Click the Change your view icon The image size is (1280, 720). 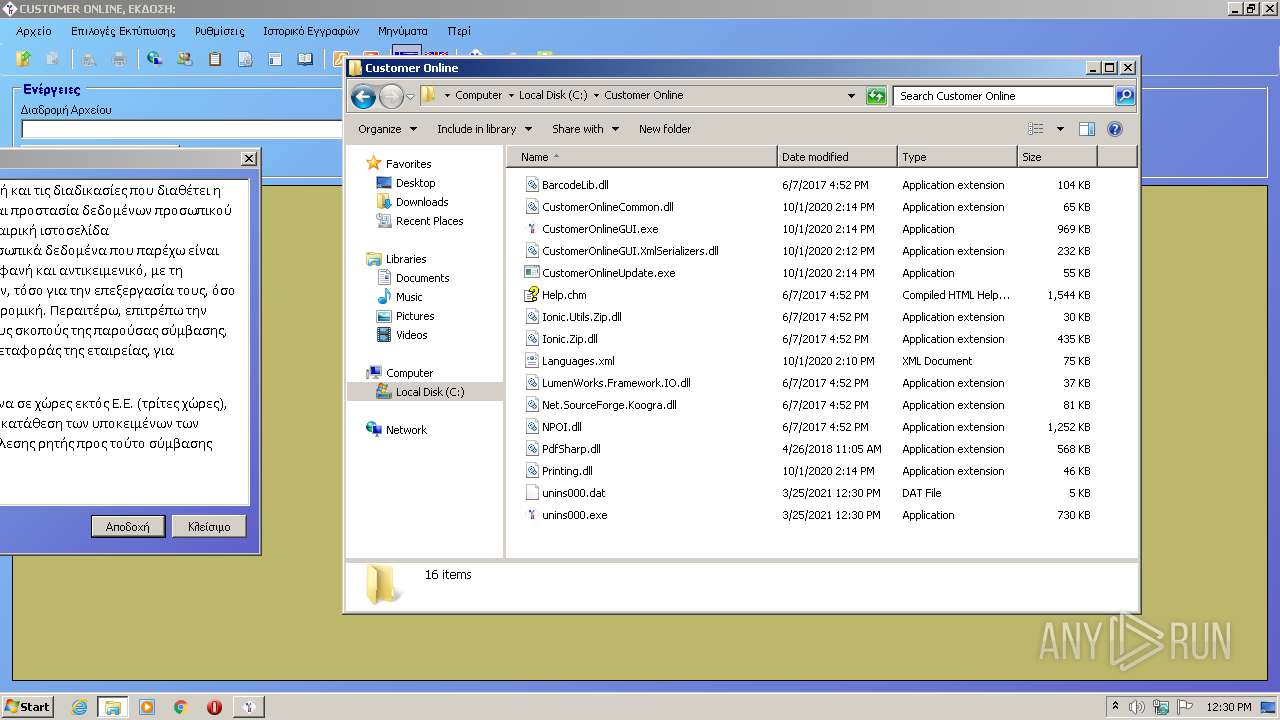pyautogui.click(x=1036, y=129)
